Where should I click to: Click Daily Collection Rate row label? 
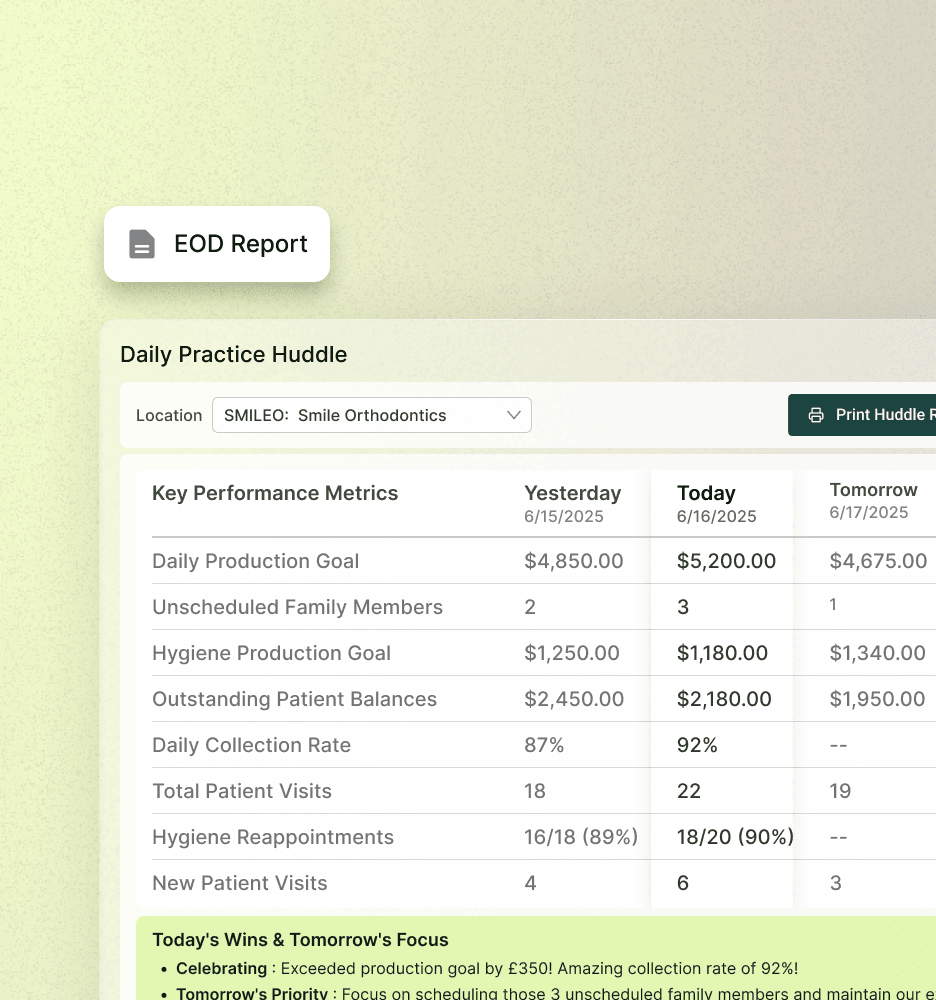pyautogui.click(x=251, y=745)
